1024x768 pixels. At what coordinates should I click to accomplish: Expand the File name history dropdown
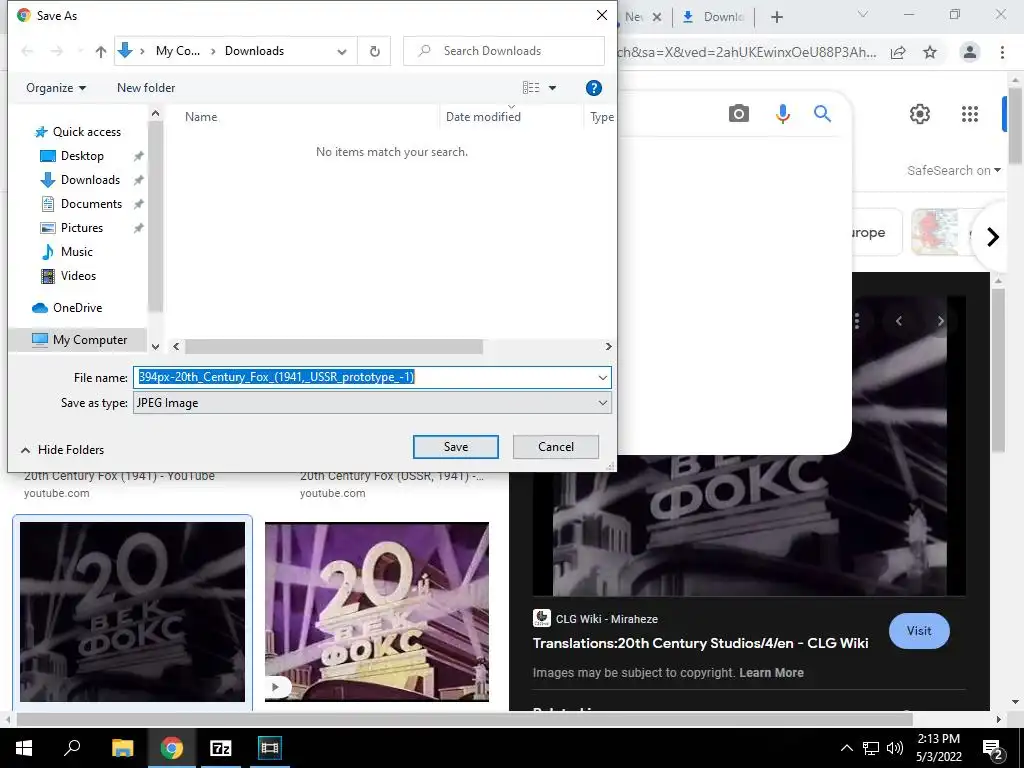[602, 377]
